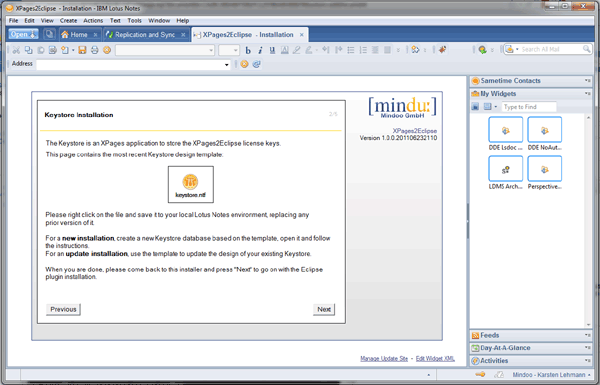The height and width of the screenshot is (385, 600).
Task: Click the Italic formatting icon
Action: coord(260,50)
